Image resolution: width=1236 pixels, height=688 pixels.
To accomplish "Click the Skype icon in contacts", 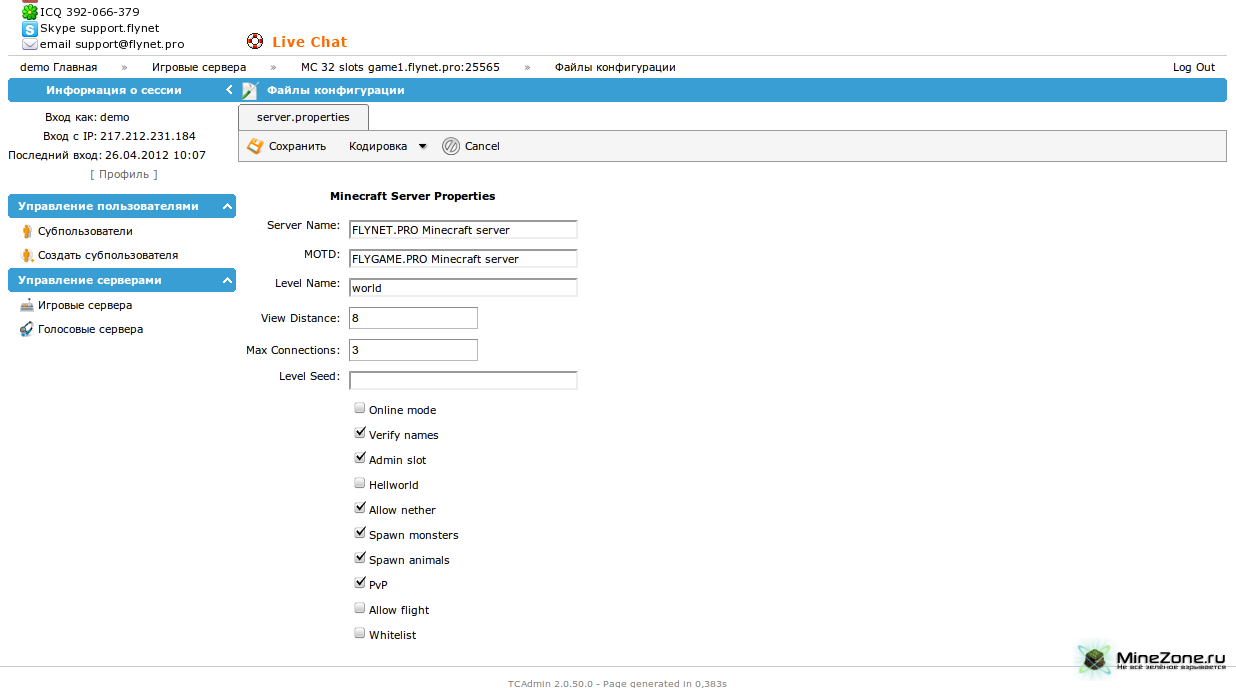I will (30, 29).
